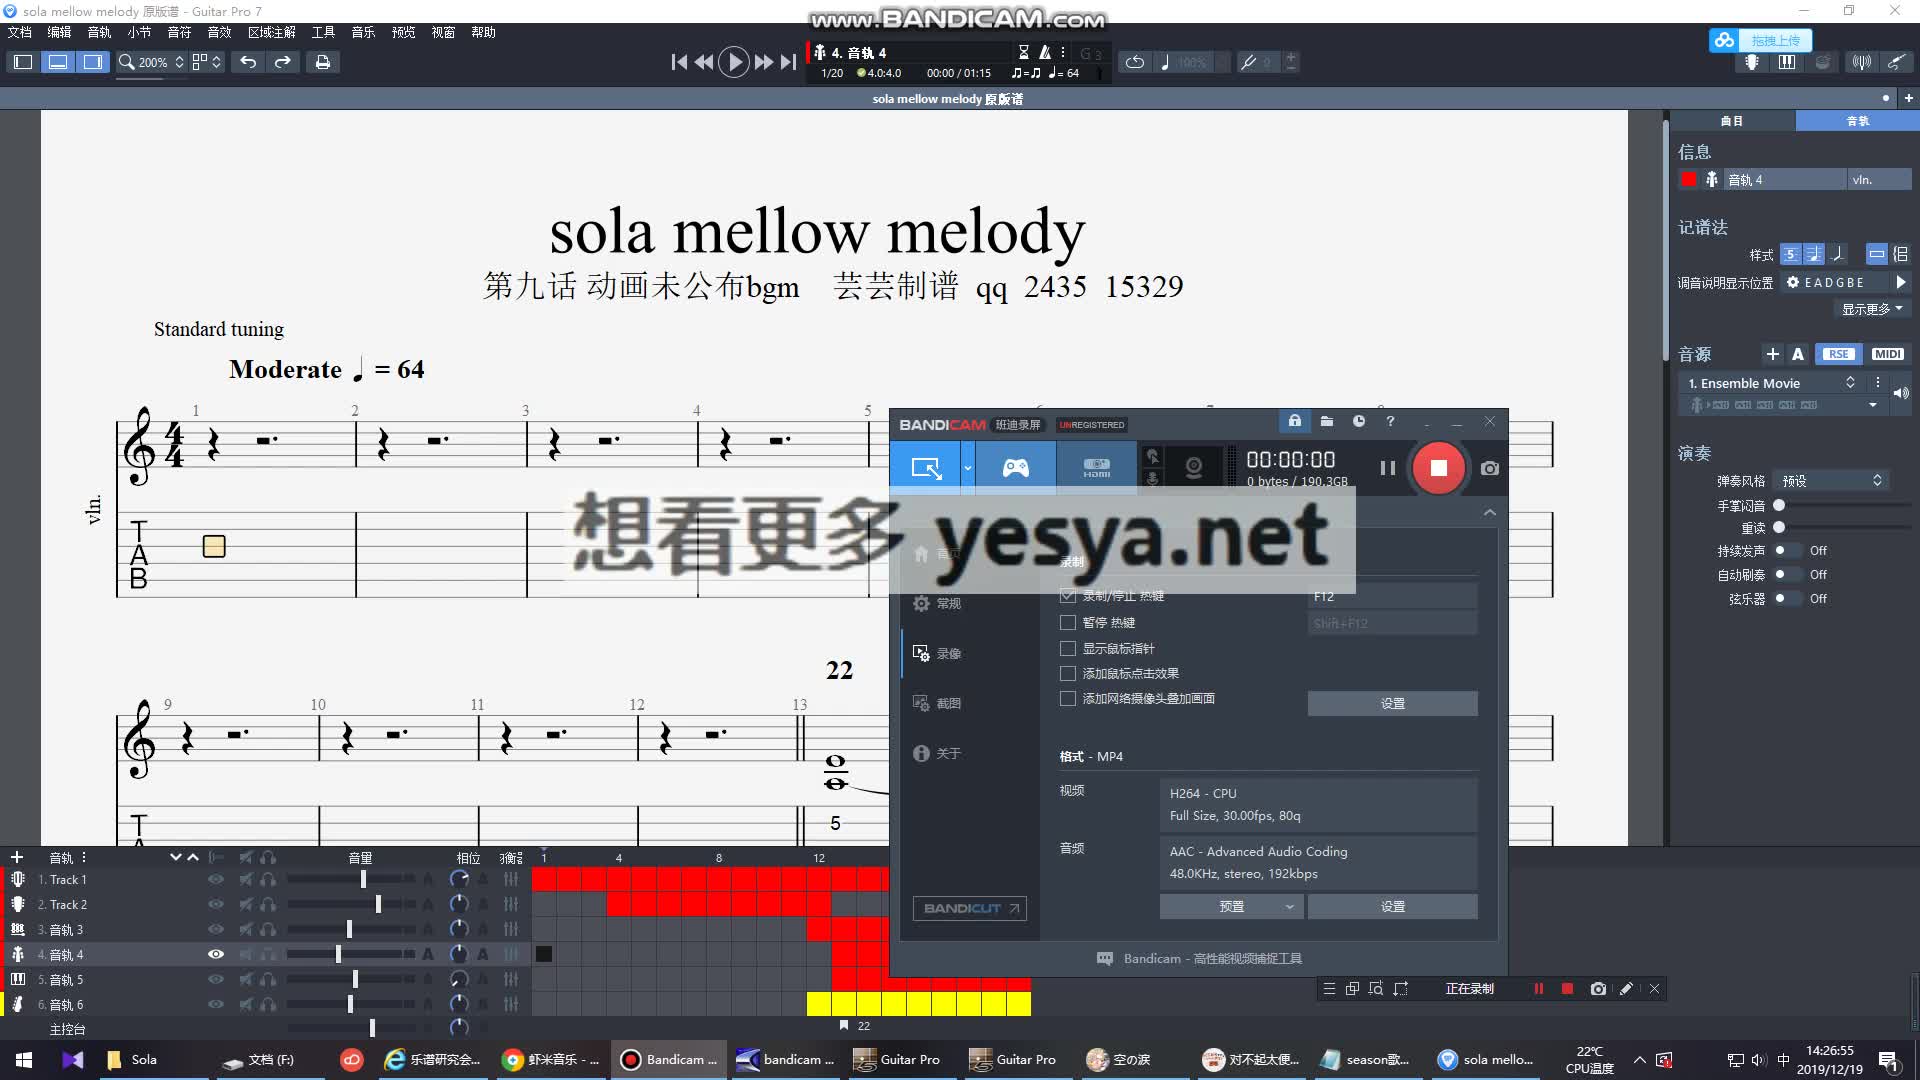Open Bandicam 预置 preset dropdown
This screenshot has height=1080, width=1920.
(x=1232, y=906)
